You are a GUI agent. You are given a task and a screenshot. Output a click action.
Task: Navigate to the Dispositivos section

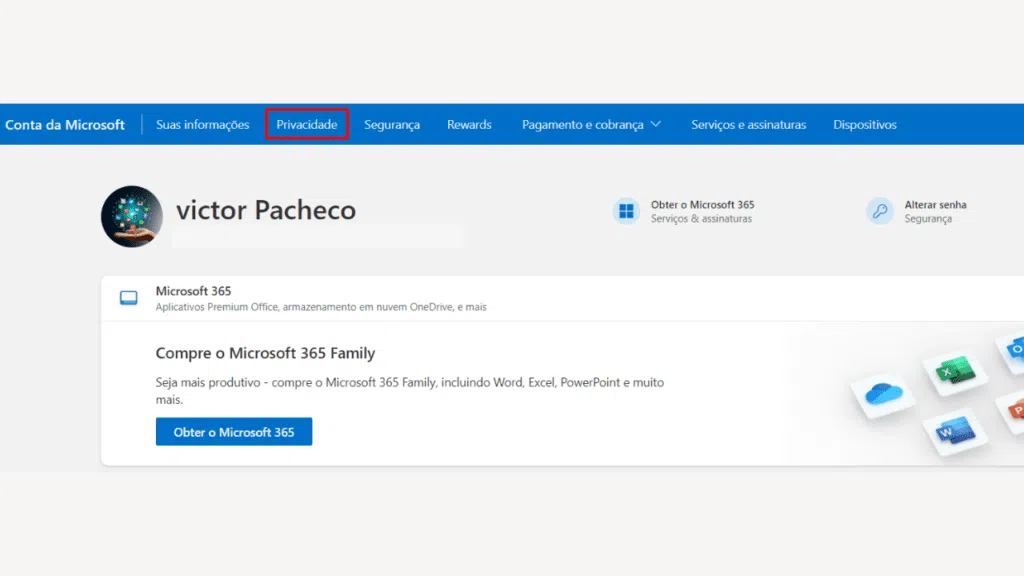click(864, 124)
